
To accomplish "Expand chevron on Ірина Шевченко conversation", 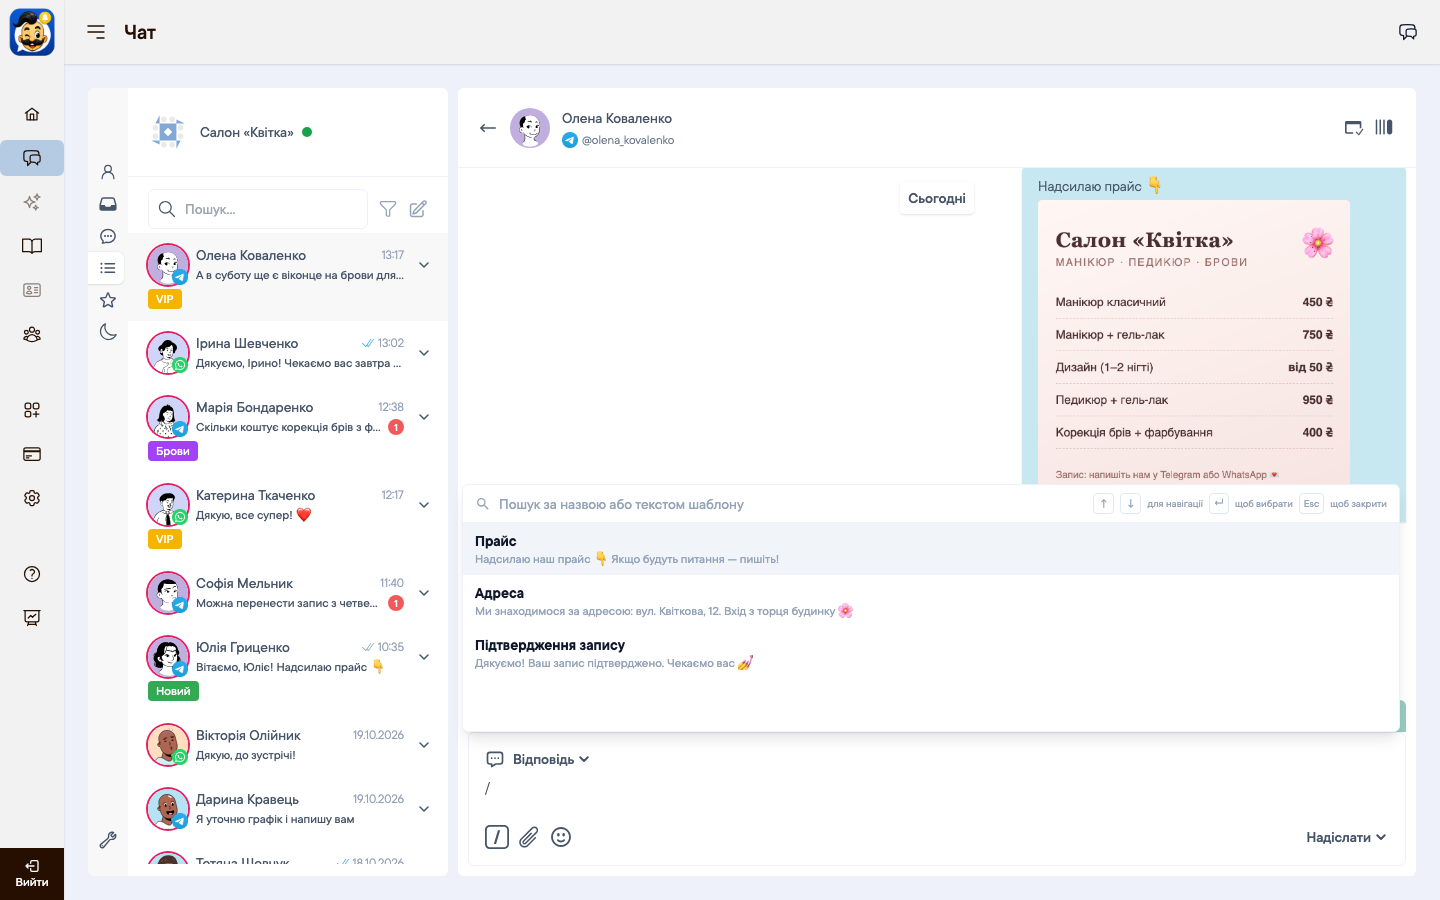I will pos(424,353).
